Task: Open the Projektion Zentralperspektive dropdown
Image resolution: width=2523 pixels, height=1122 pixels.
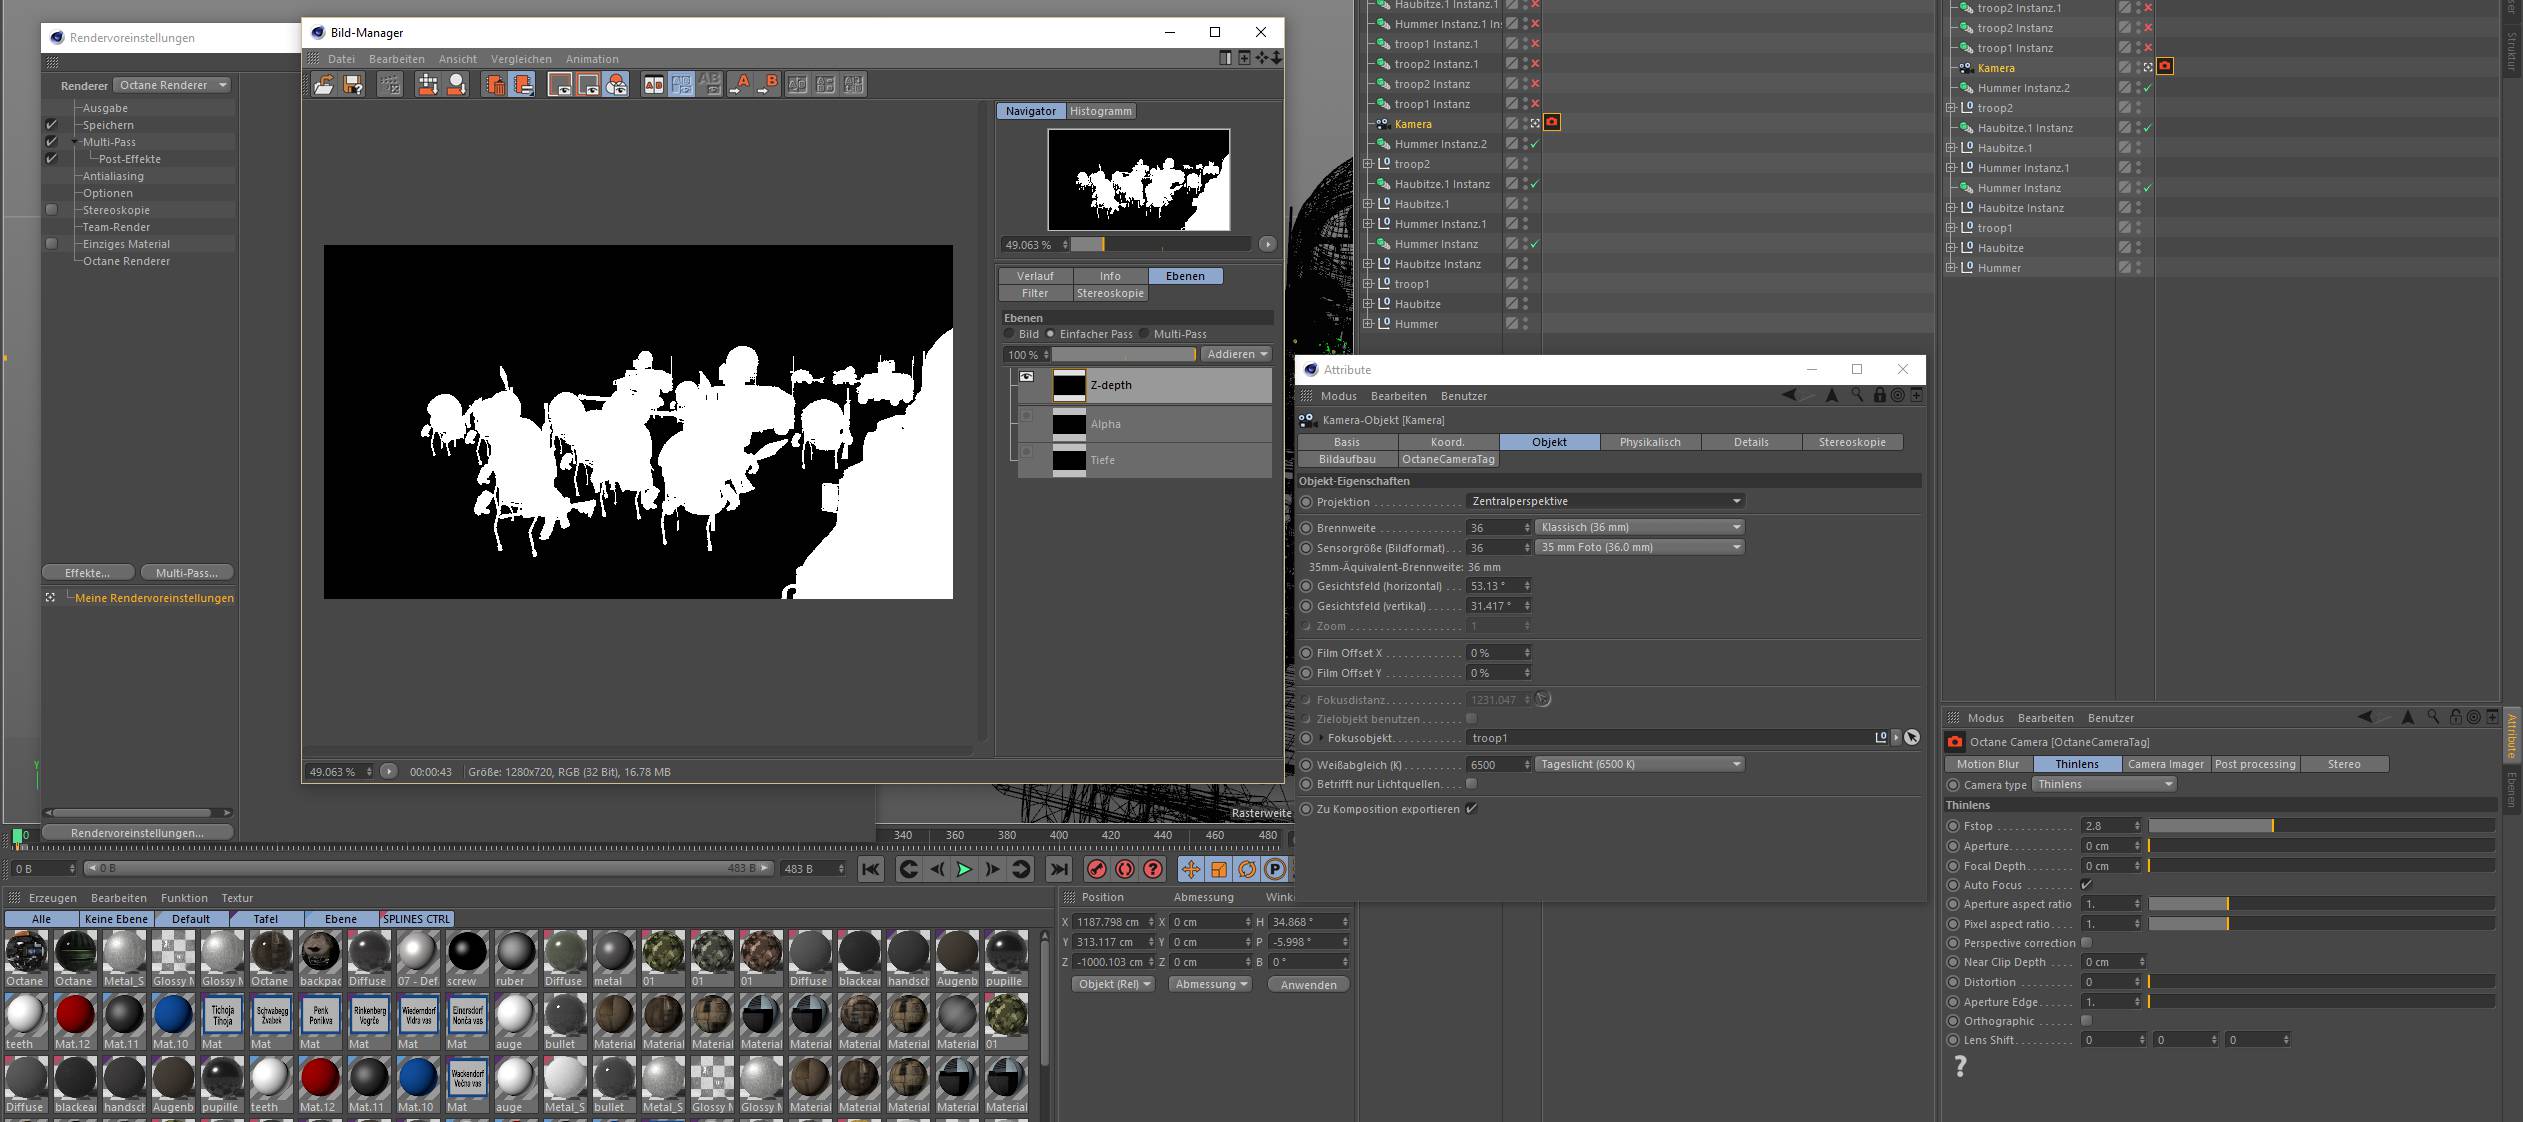Action: [x=1604, y=501]
